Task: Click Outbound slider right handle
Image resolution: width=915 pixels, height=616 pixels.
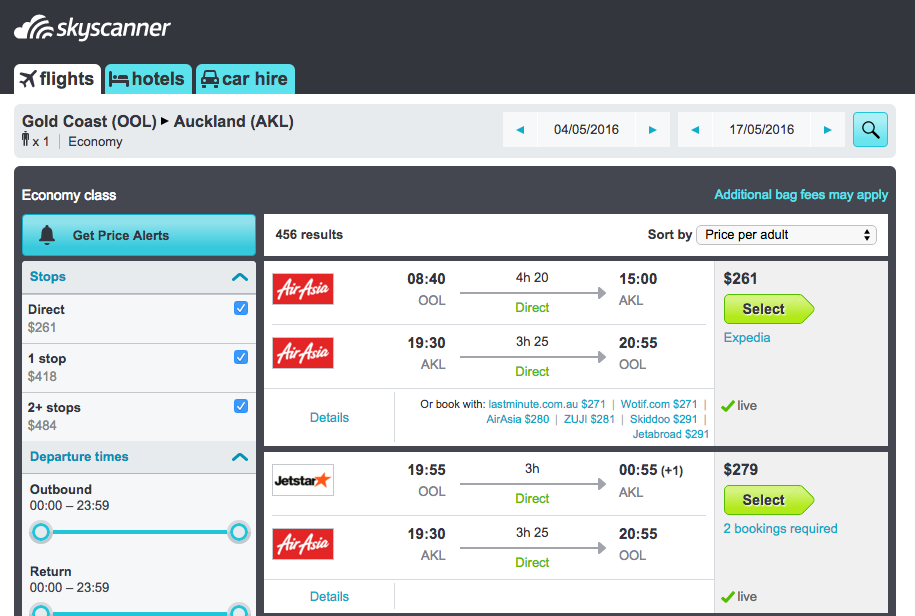Action: click(x=239, y=532)
